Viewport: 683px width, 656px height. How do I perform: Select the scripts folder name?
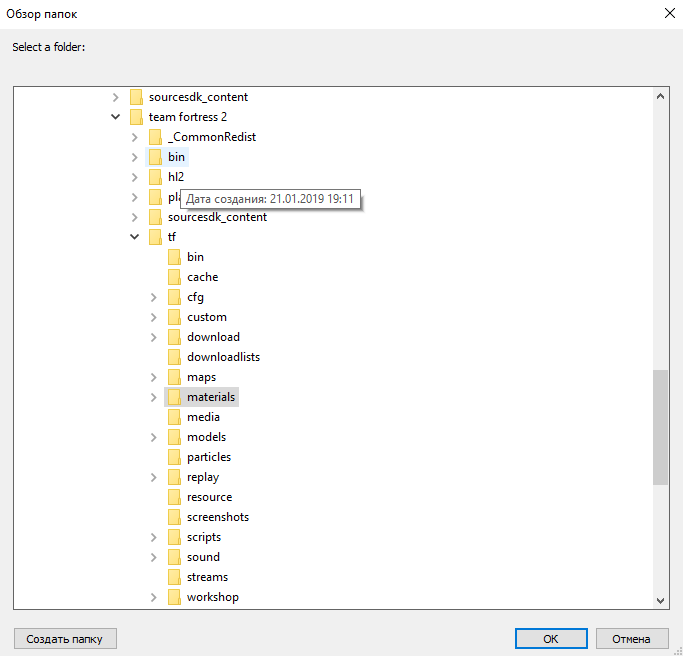coord(204,538)
